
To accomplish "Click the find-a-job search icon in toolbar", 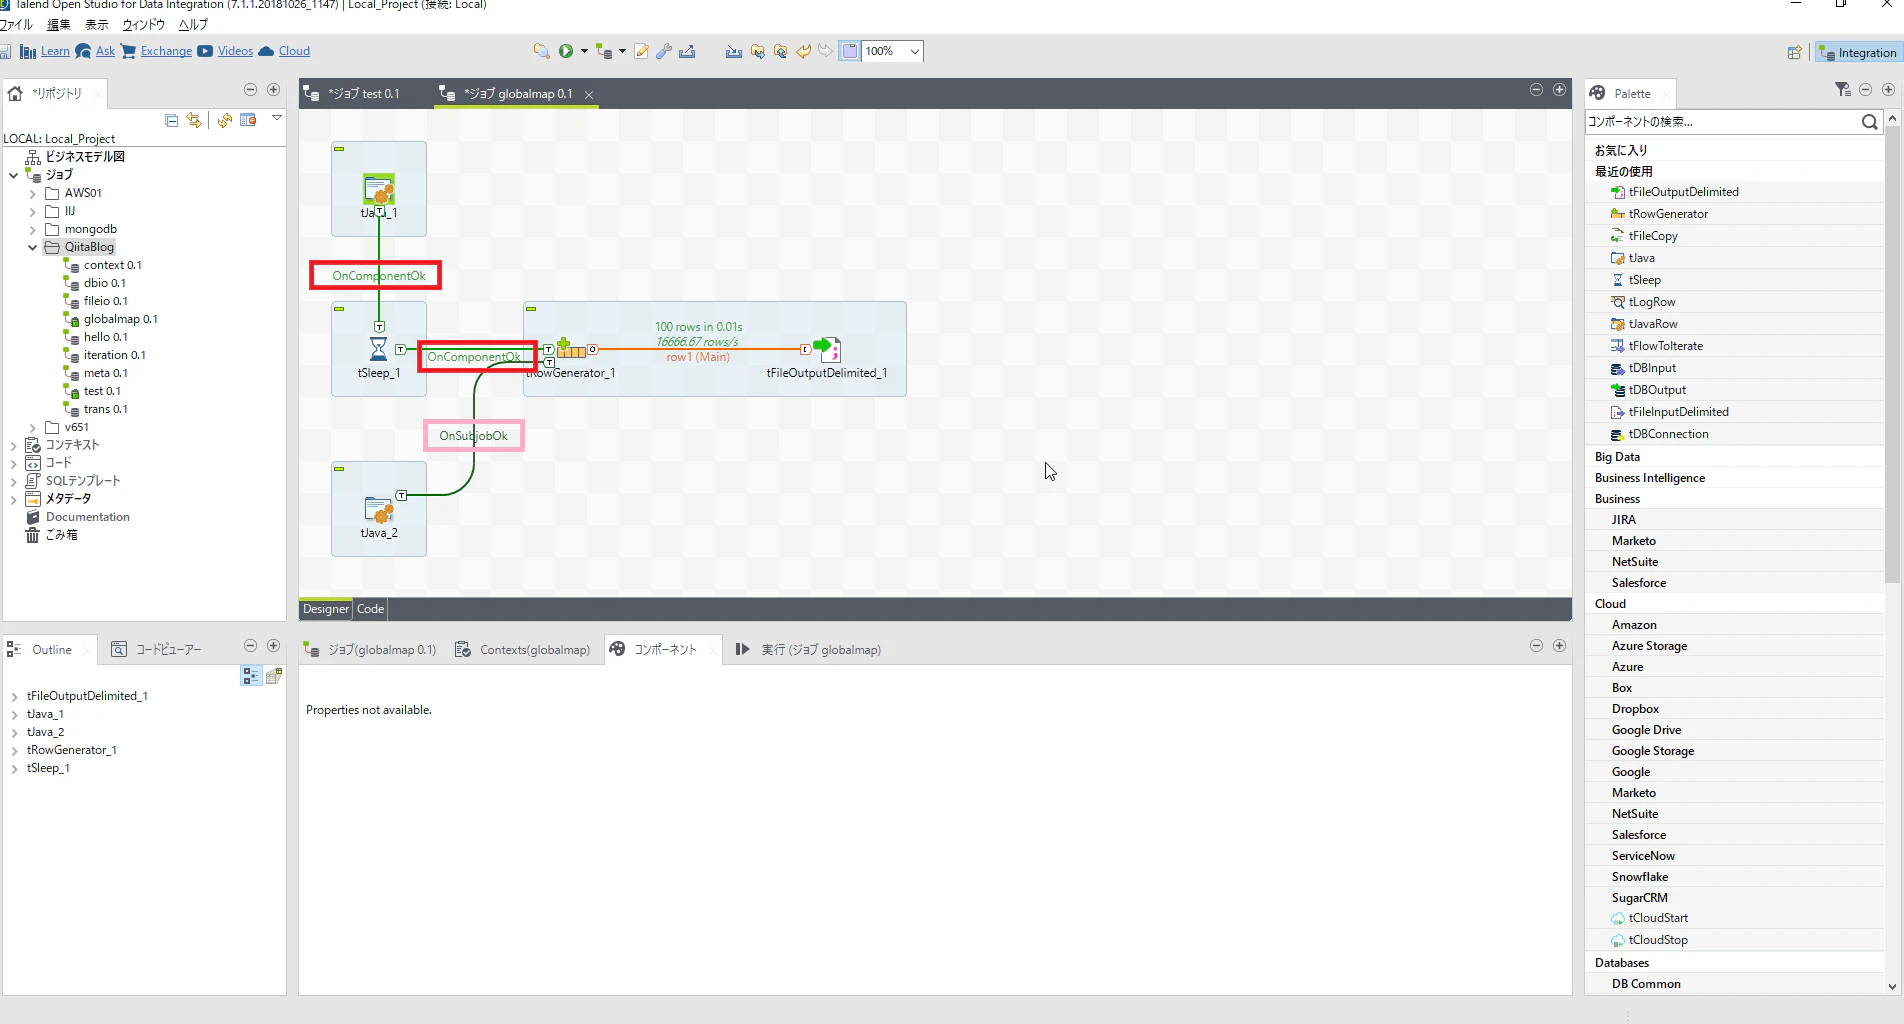I will click(x=541, y=51).
